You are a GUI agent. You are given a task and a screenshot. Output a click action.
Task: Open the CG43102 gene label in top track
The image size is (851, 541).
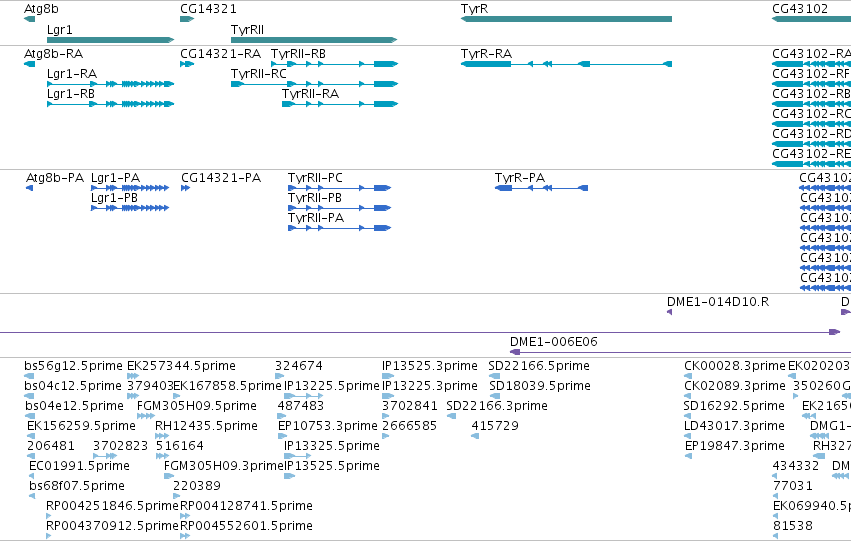[800, 9]
